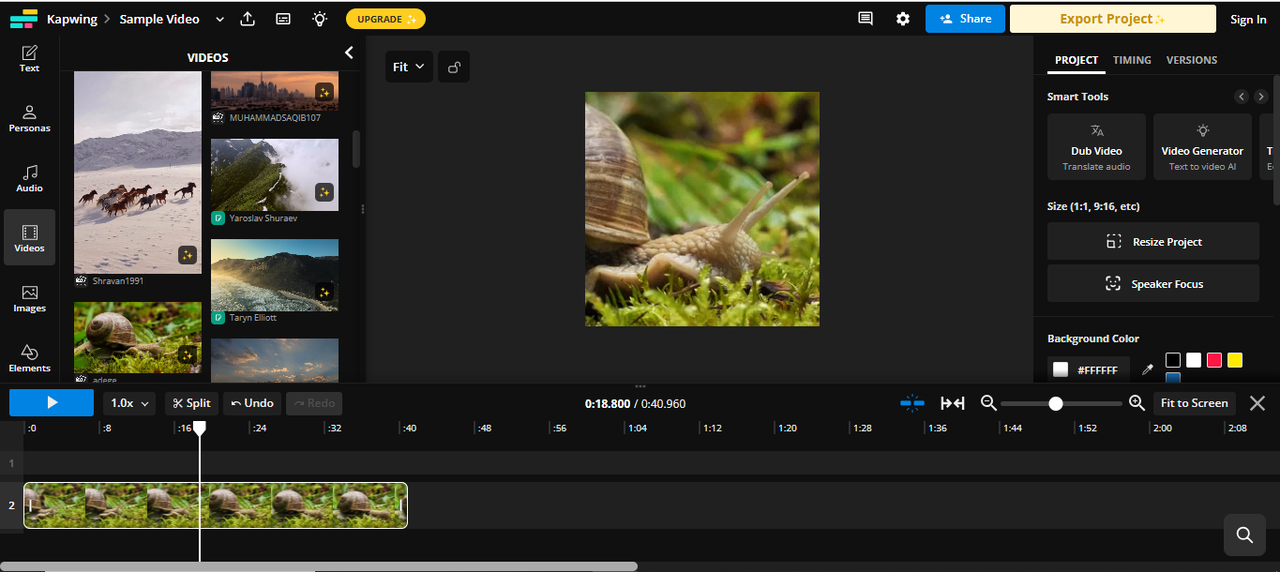The width and height of the screenshot is (1280, 572).
Task: Click the horizontal timeline scrollbar
Action: (318, 566)
